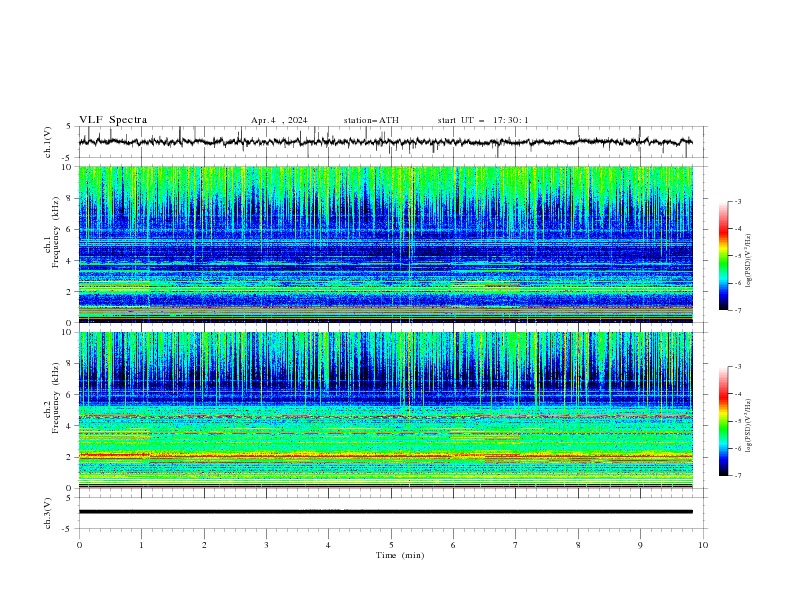Click the "-7" label on ch.2 colorbar

point(737,476)
